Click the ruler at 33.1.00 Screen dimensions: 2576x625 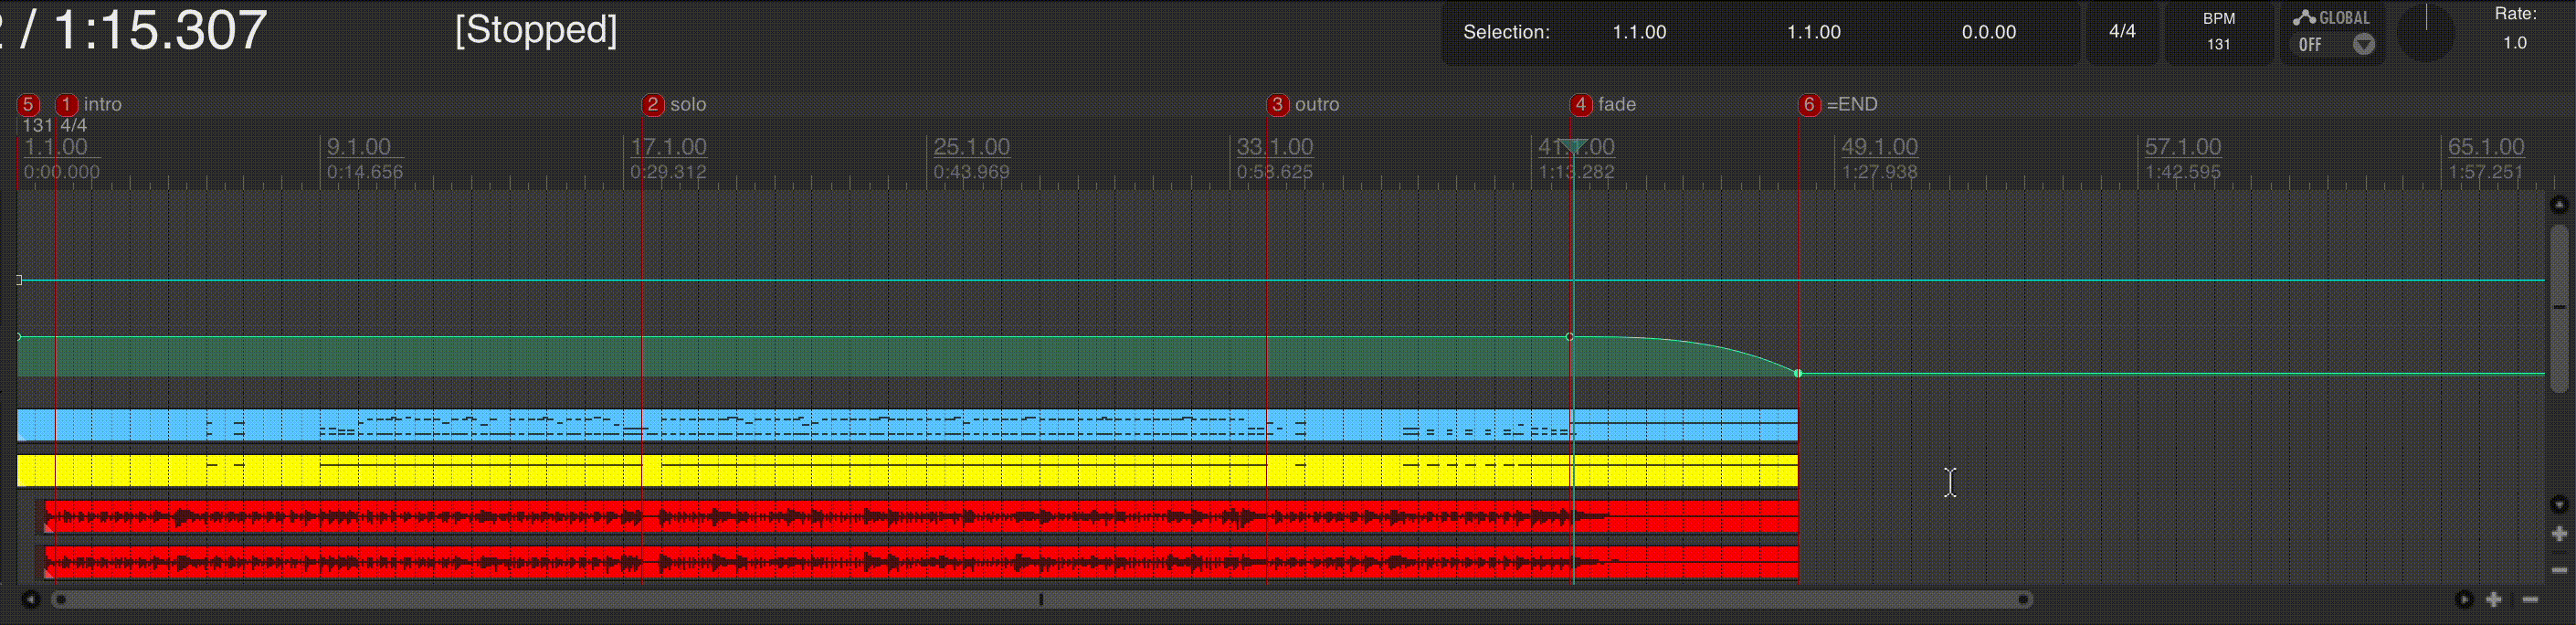click(x=1274, y=147)
